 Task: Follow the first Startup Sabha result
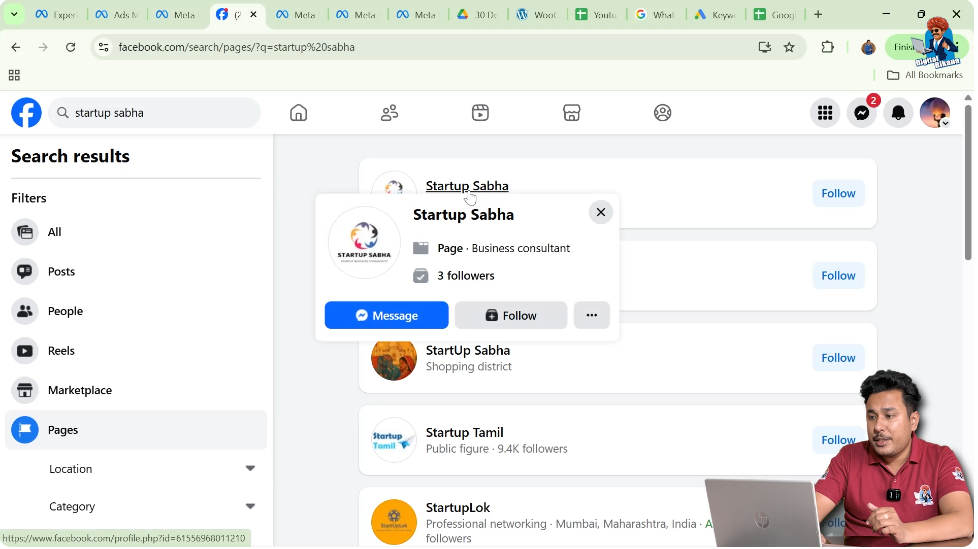pos(838,193)
